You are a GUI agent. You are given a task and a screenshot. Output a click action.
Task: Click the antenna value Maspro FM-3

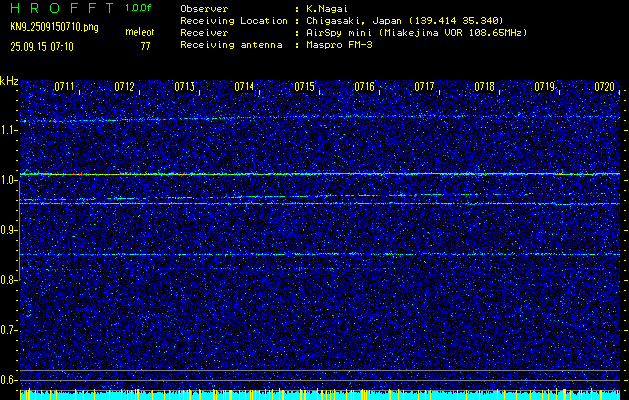coord(339,45)
